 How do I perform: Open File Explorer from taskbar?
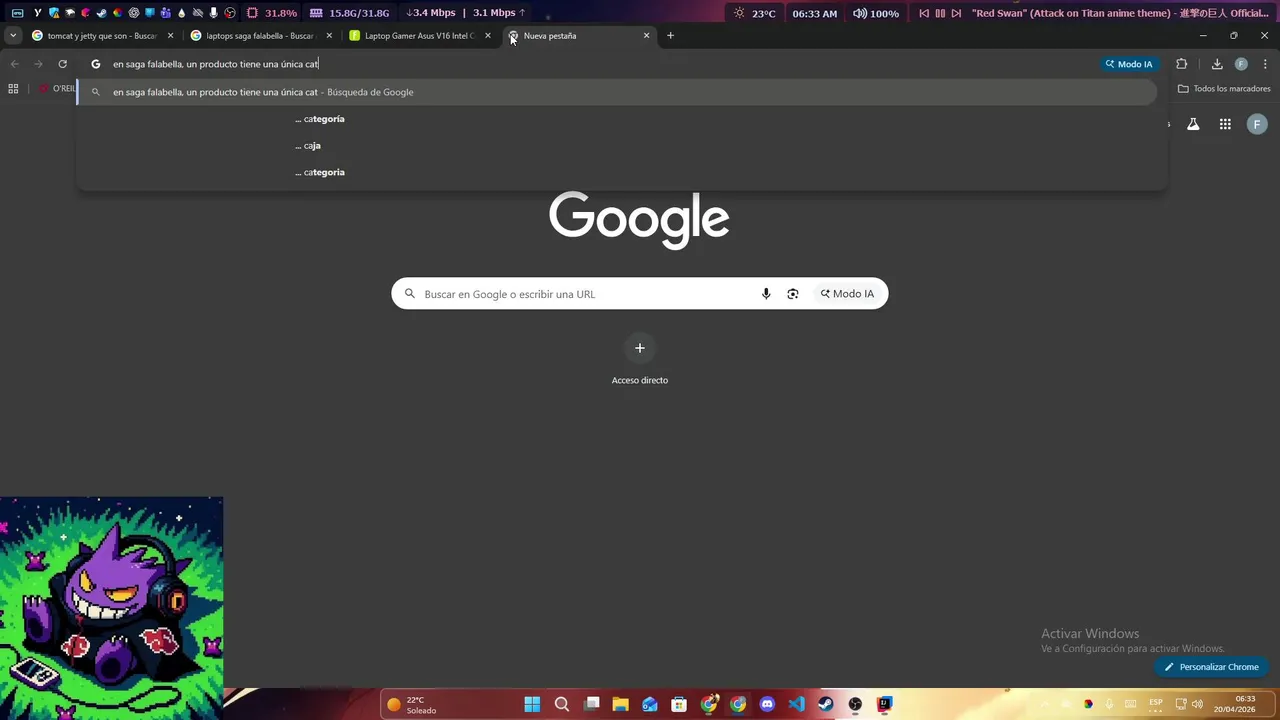(620, 704)
